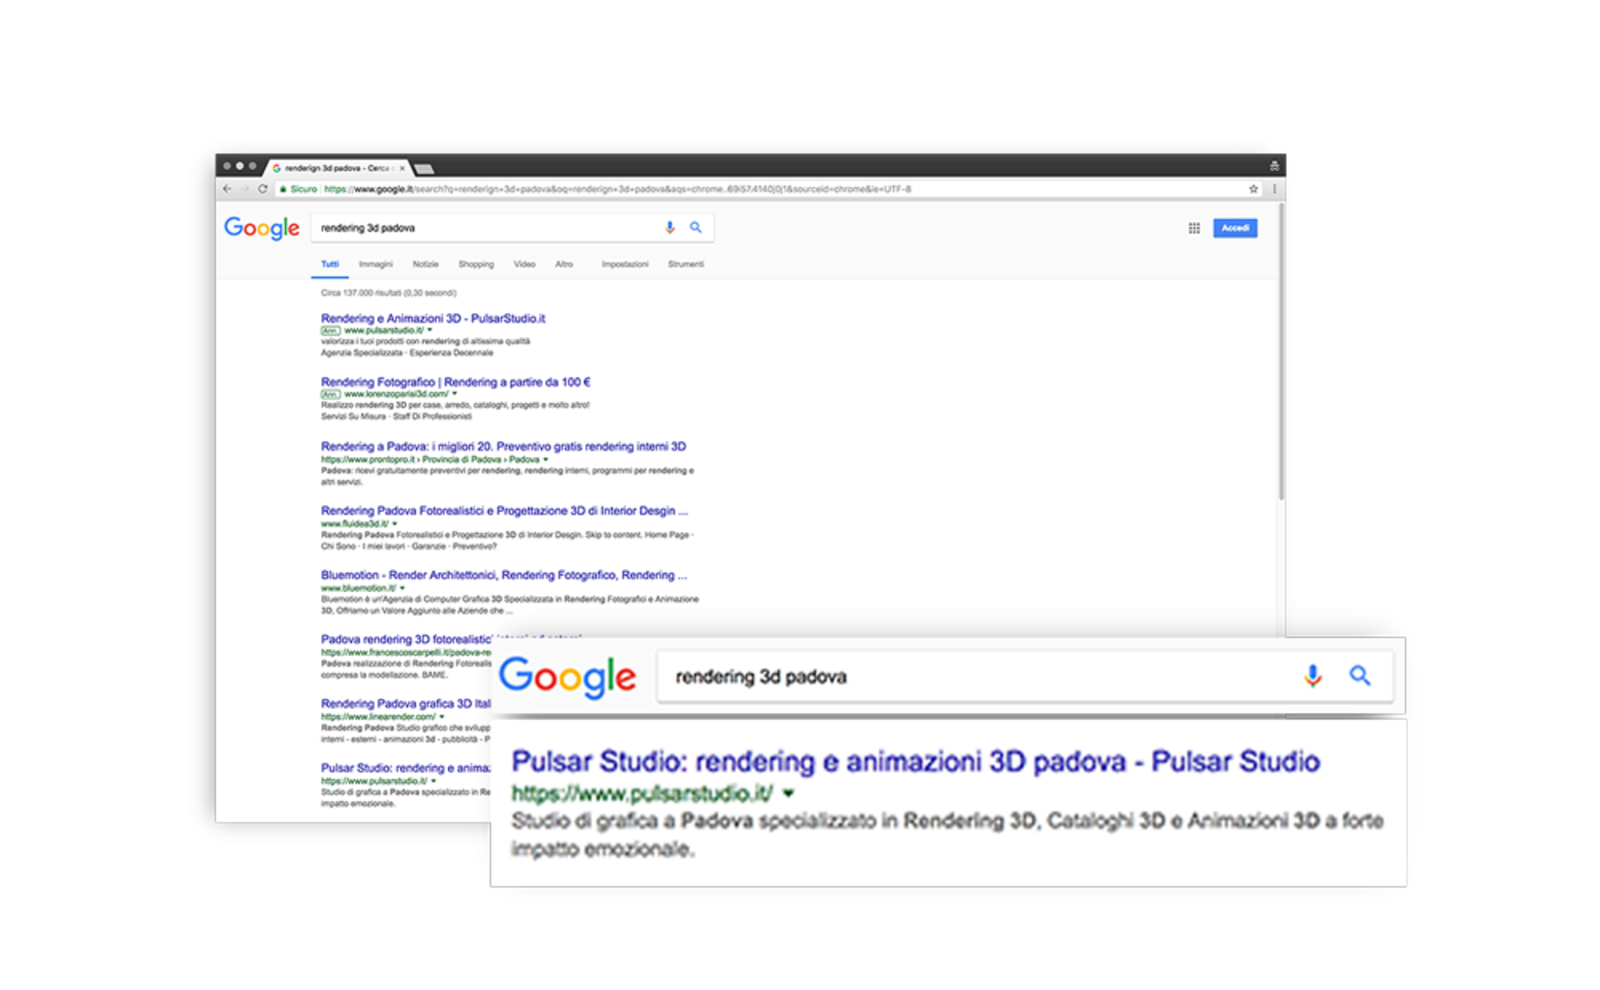Click the voice search microphone in browser window
This screenshot has width=1600, height=990.
[670, 228]
